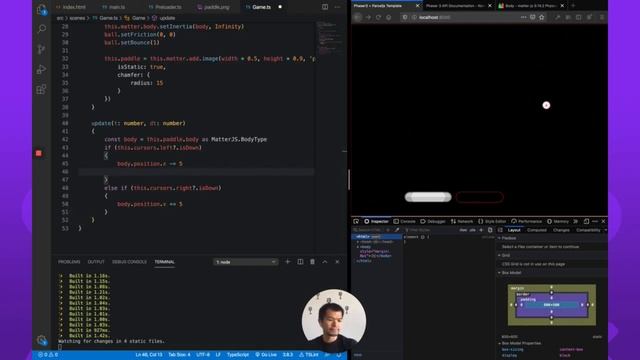Open the Manage gear at activity bar bottom
640x360 pixels.
point(41,340)
